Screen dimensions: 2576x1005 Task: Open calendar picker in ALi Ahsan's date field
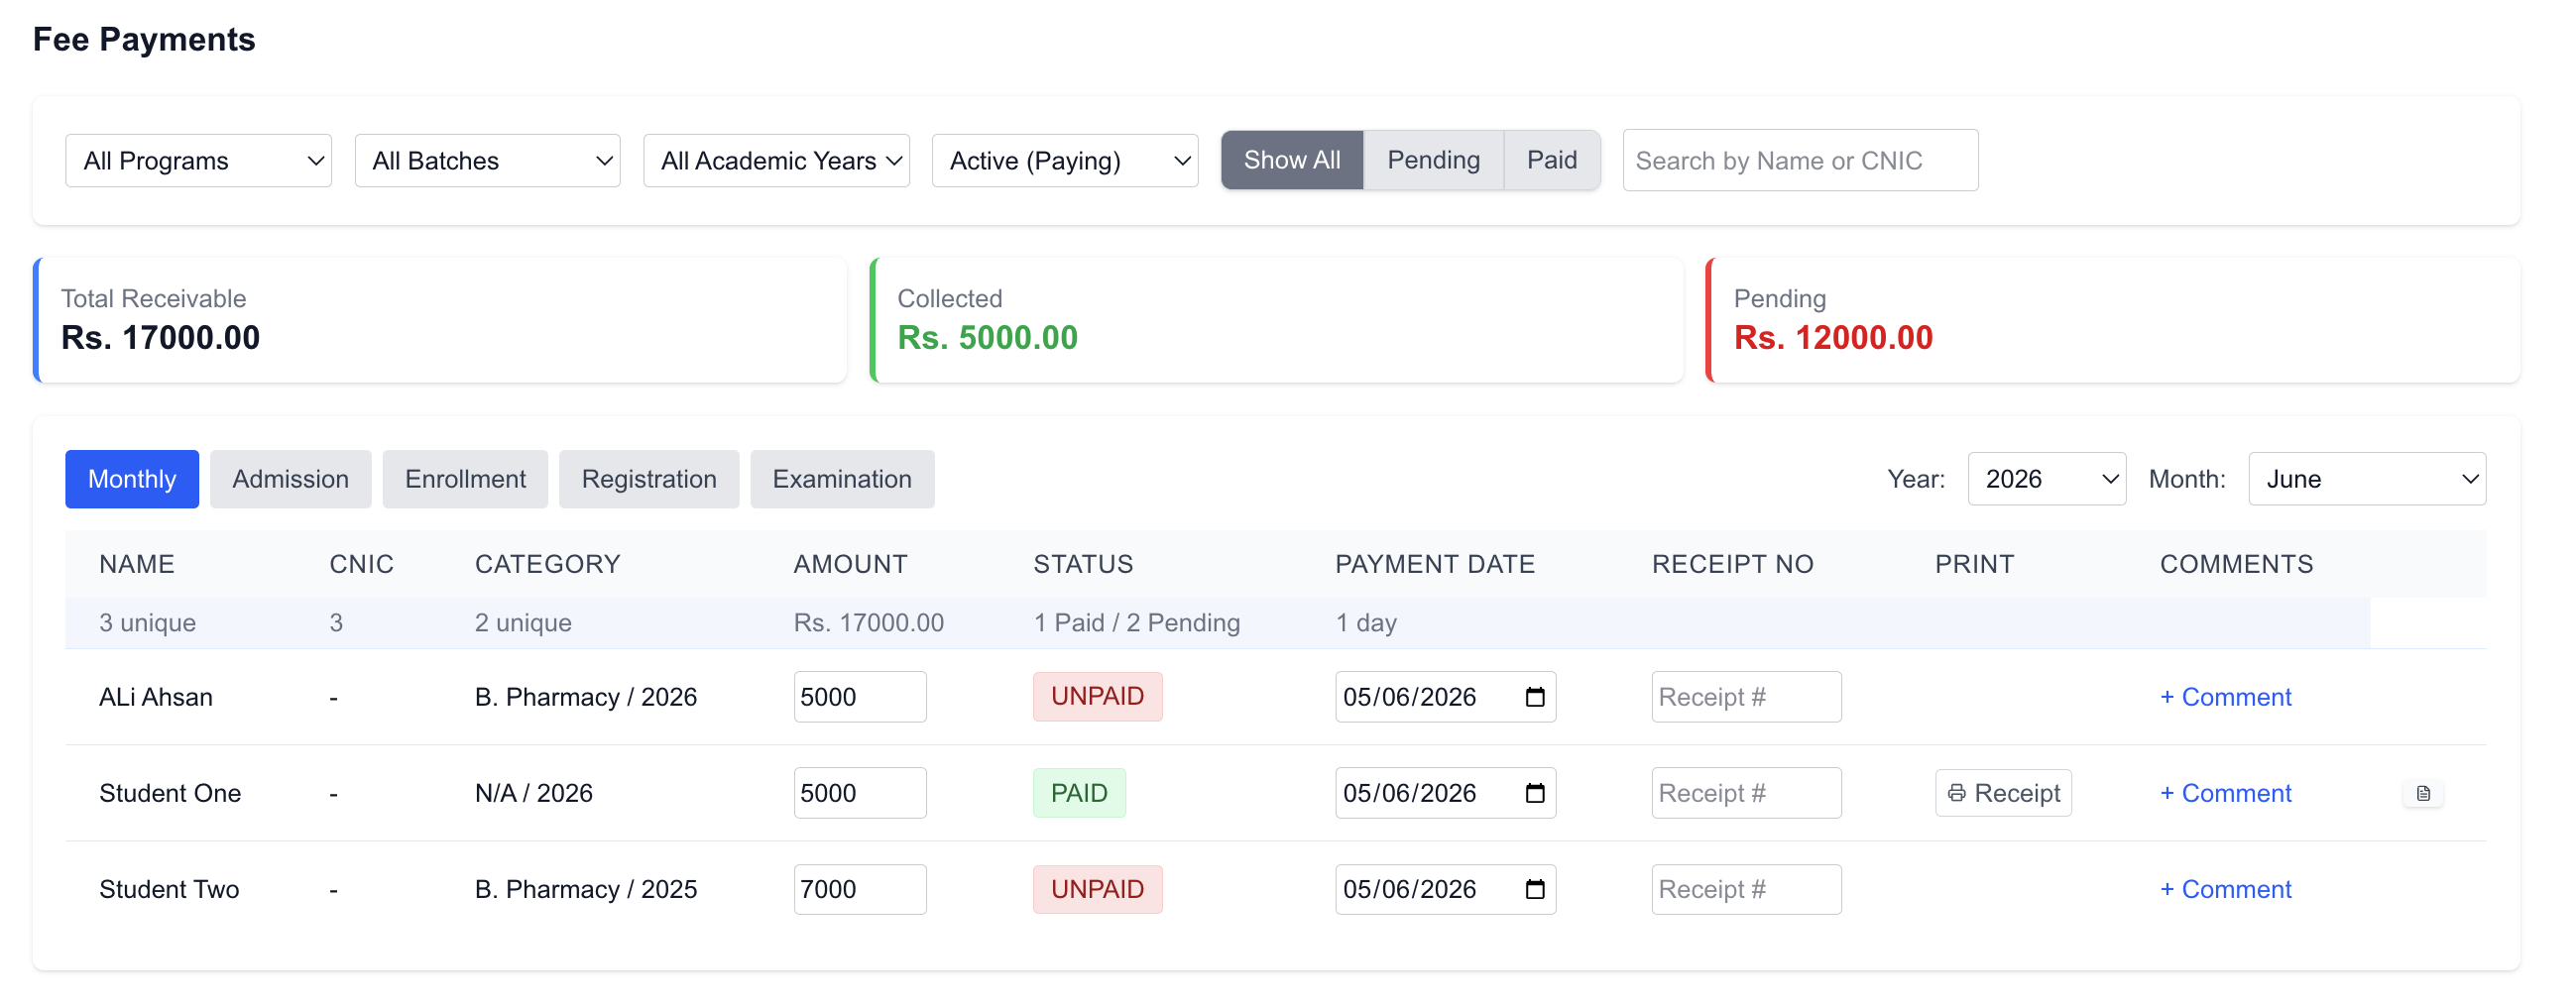[x=1535, y=697]
